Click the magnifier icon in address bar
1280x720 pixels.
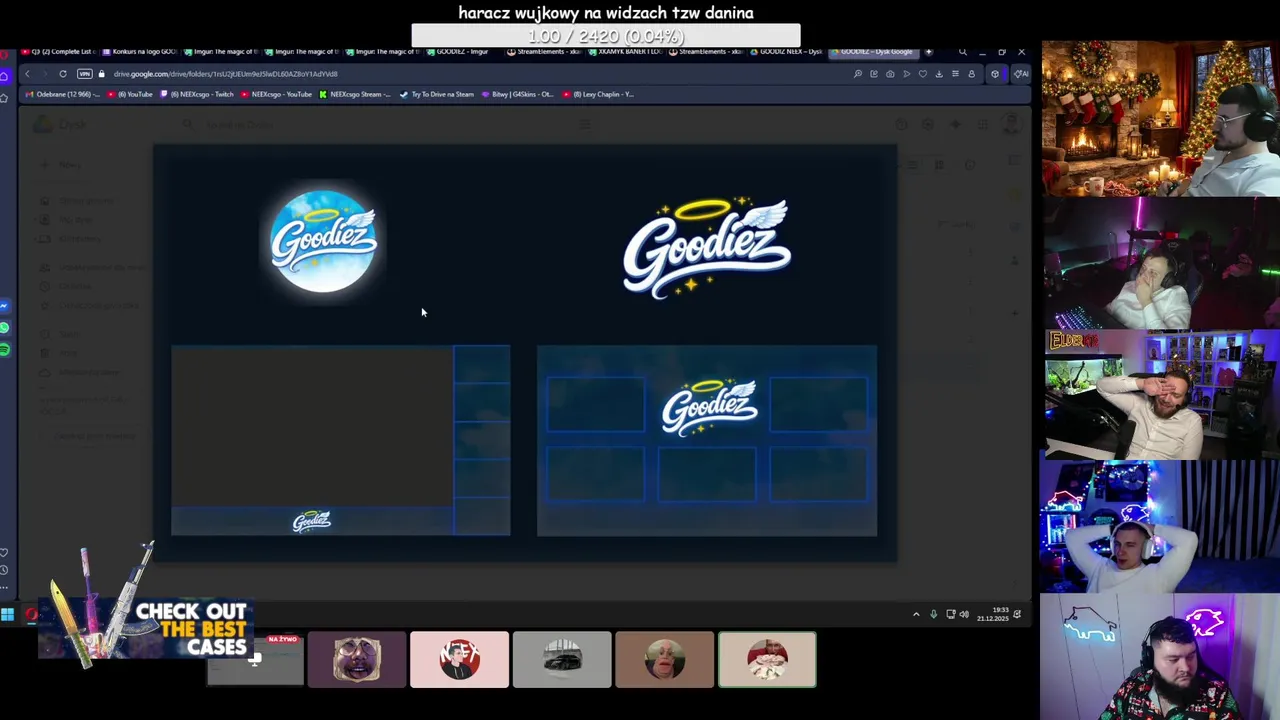point(858,74)
